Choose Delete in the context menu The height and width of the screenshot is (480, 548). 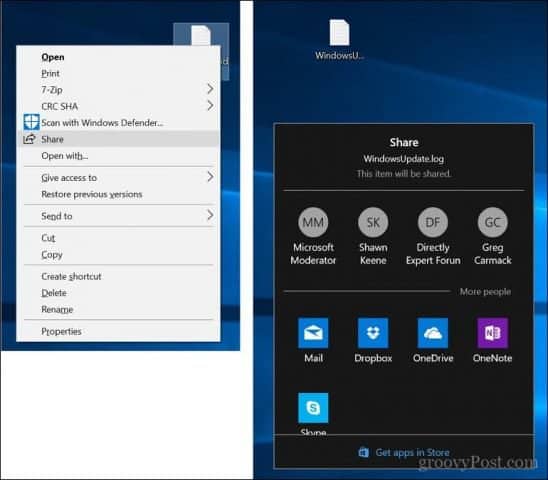pyautogui.click(x=118, y=293)
